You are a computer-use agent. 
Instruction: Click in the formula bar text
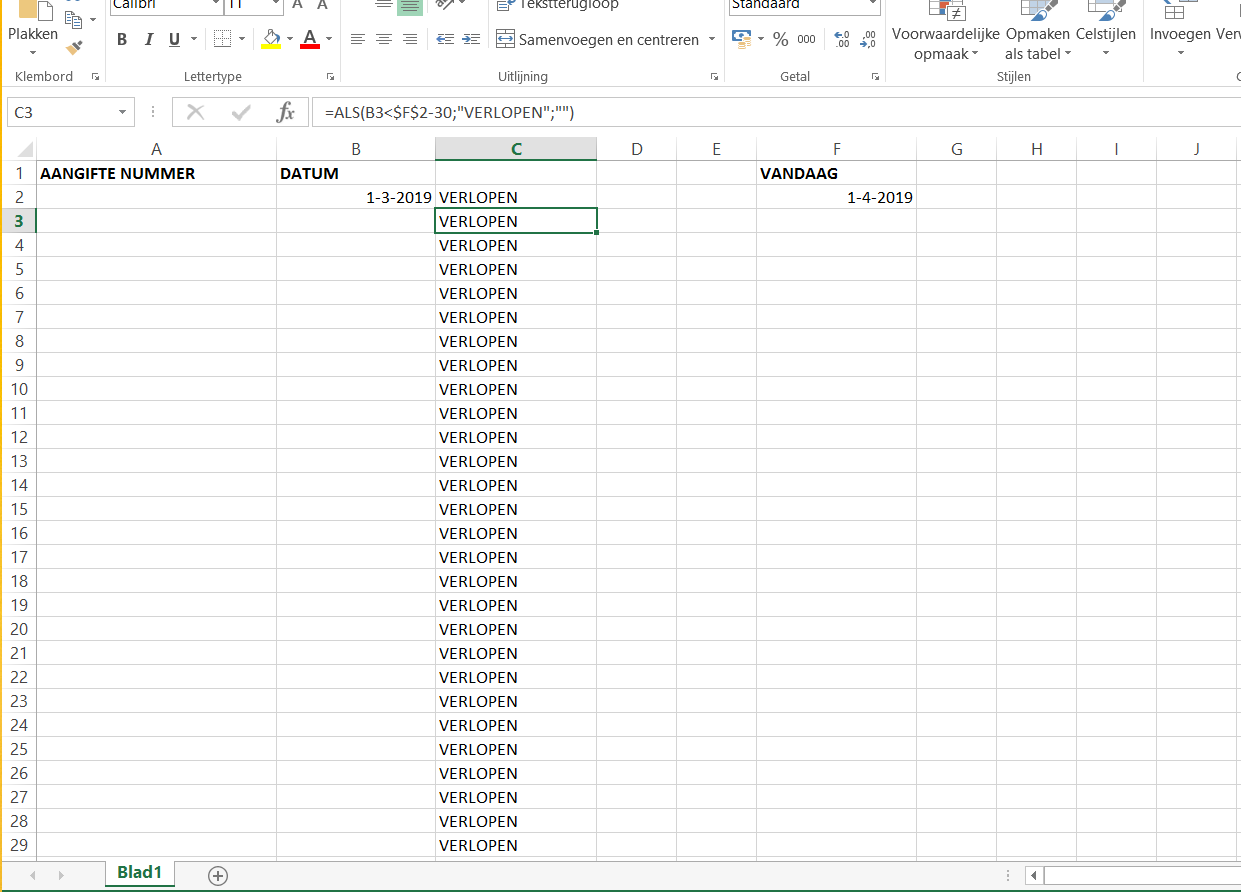[700, 113]
